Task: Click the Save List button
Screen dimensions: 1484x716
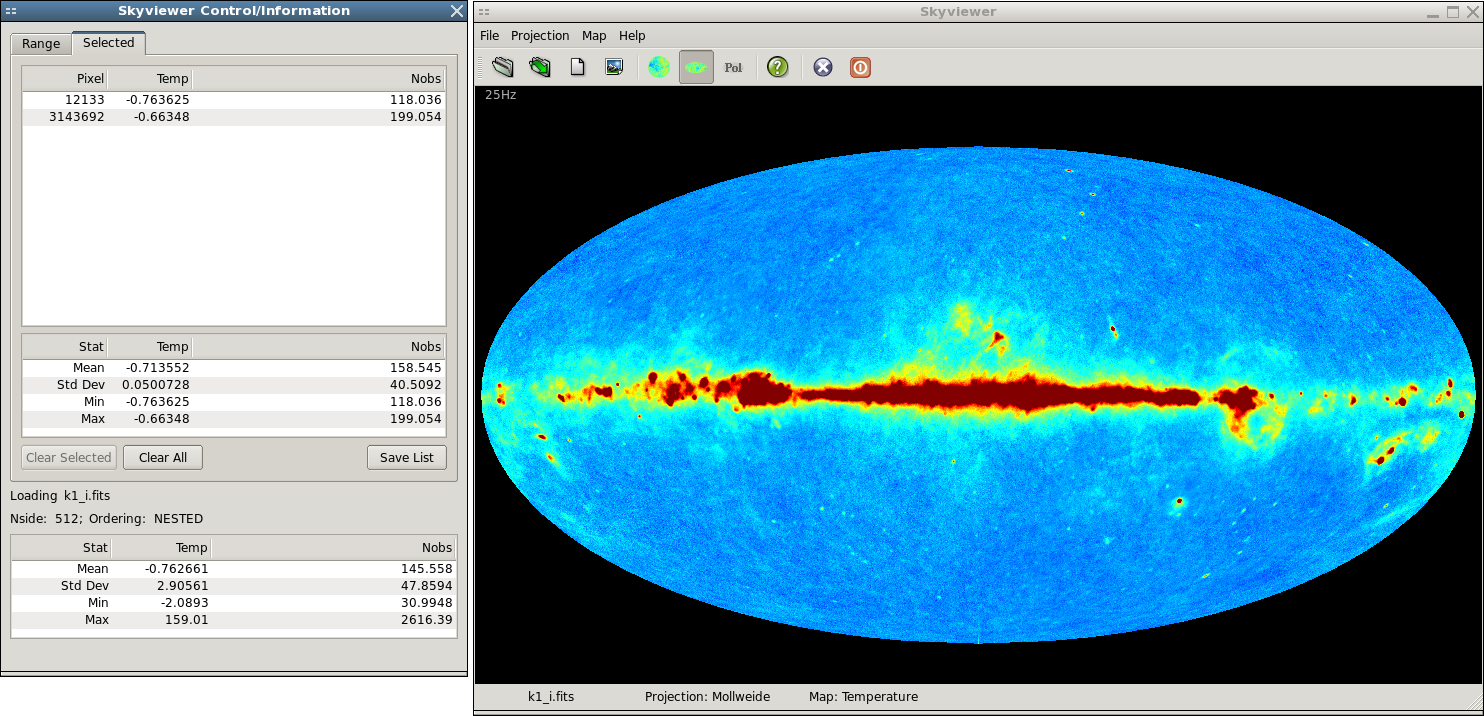Action: pyautogui.click(x=407, y=457)
